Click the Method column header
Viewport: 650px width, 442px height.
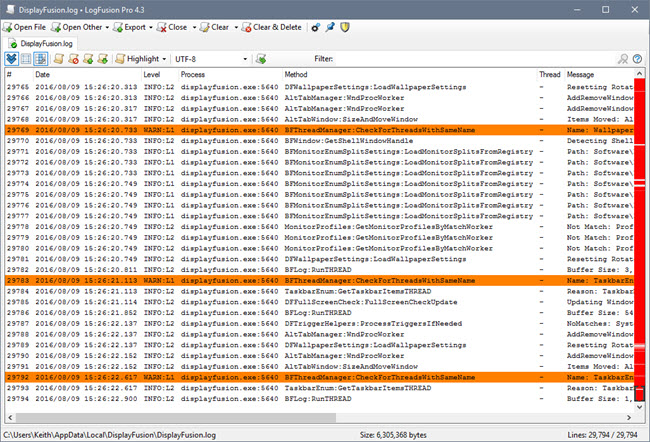pos(410,75)
